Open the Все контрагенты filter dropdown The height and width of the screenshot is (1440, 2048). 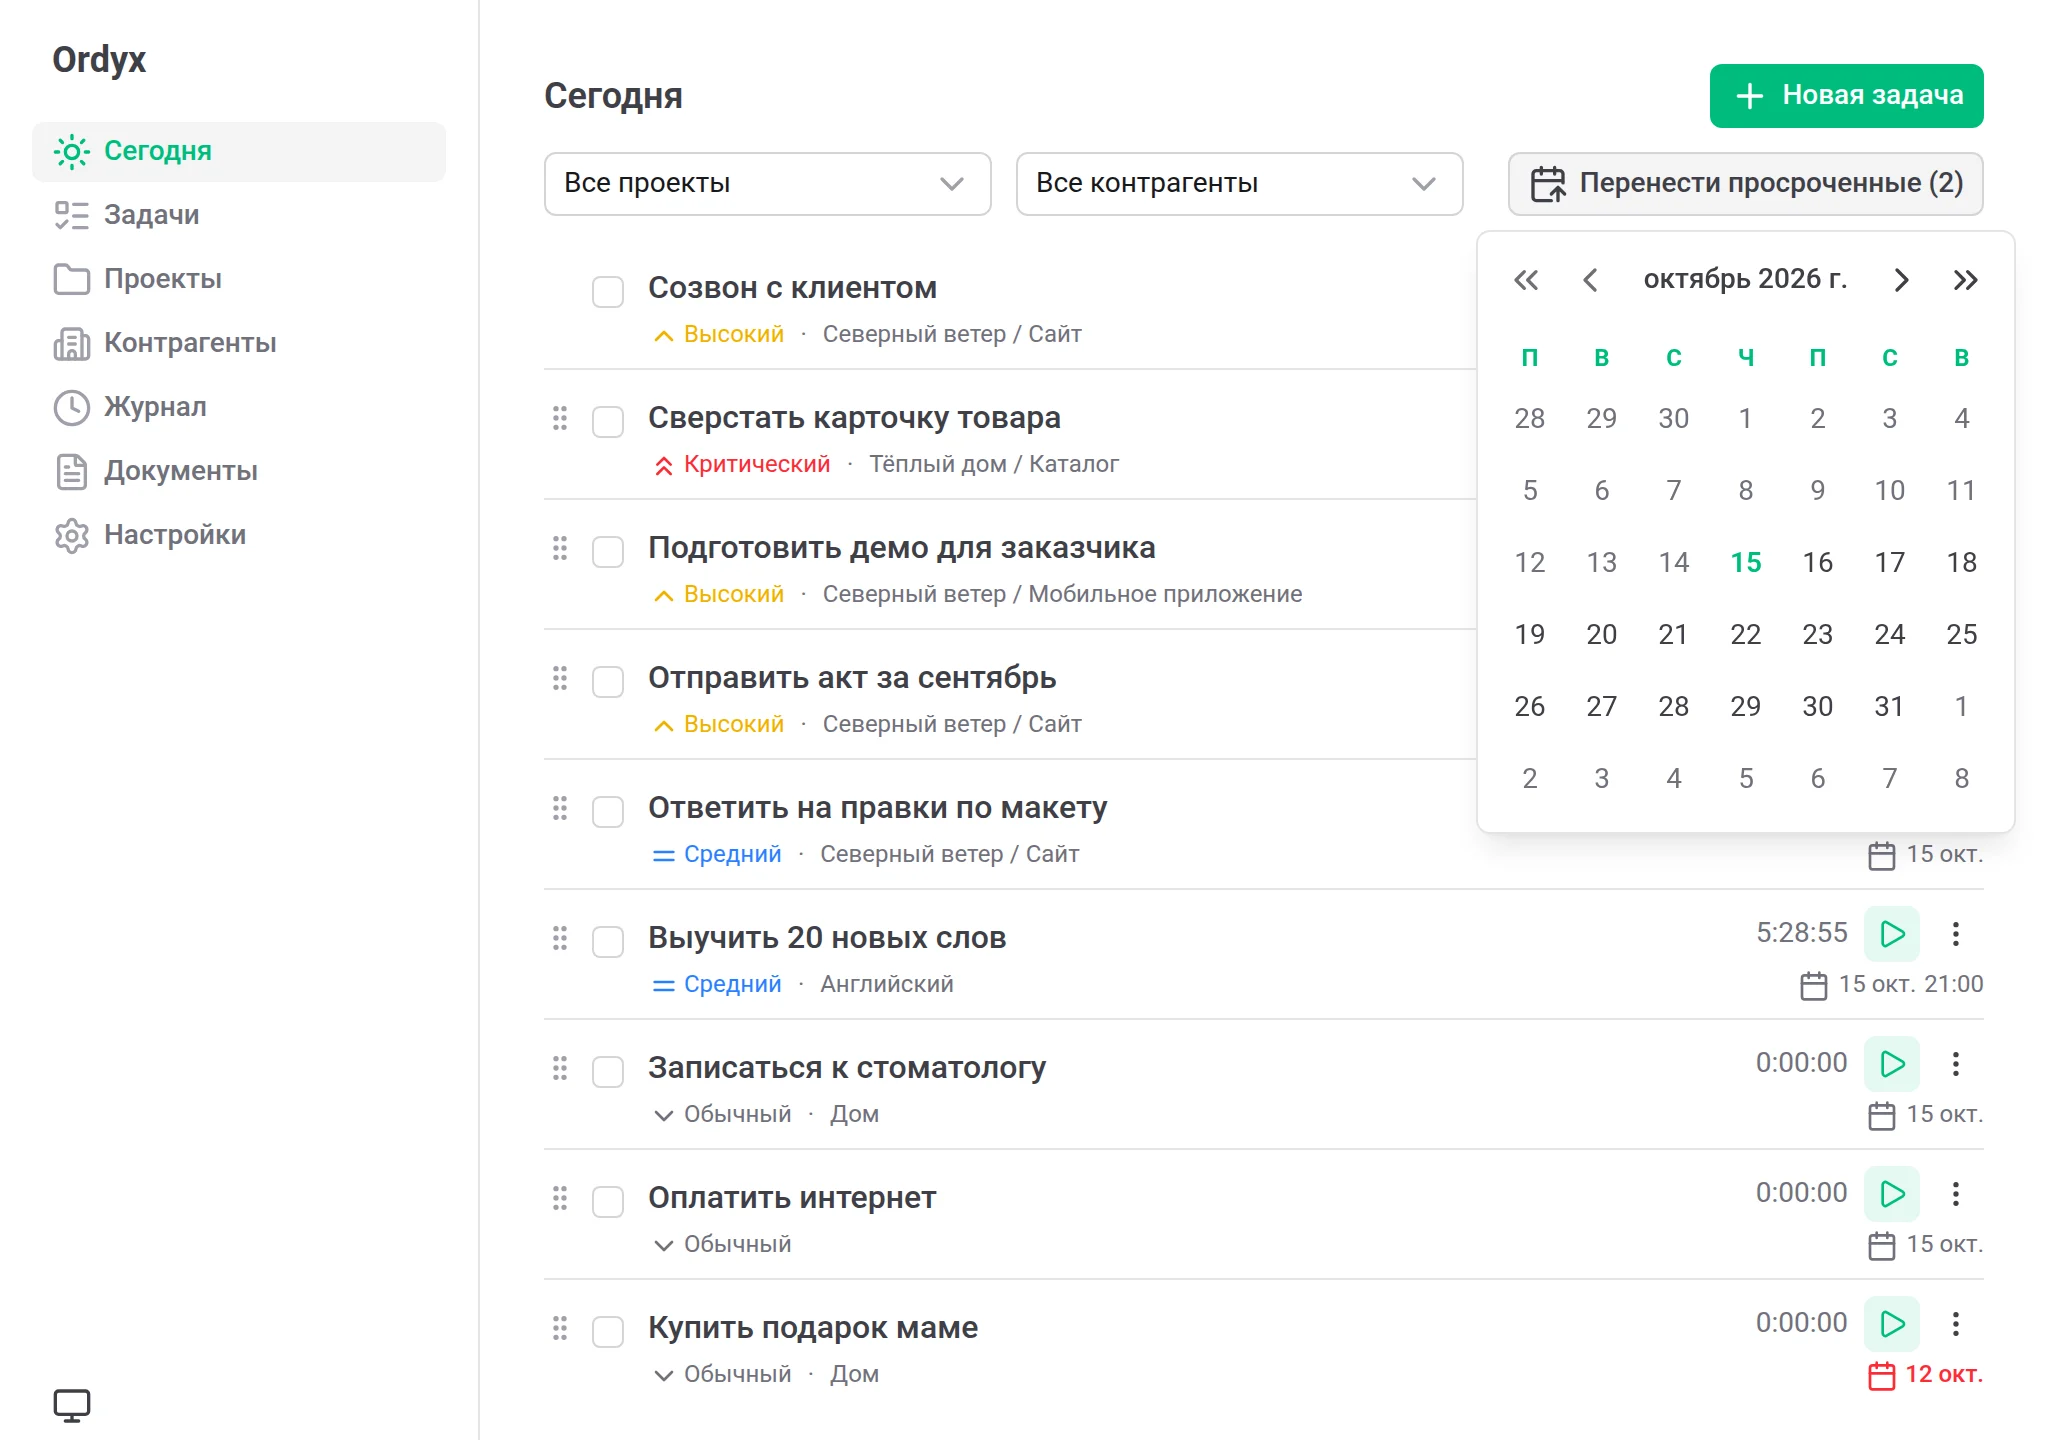[1240, 184]
